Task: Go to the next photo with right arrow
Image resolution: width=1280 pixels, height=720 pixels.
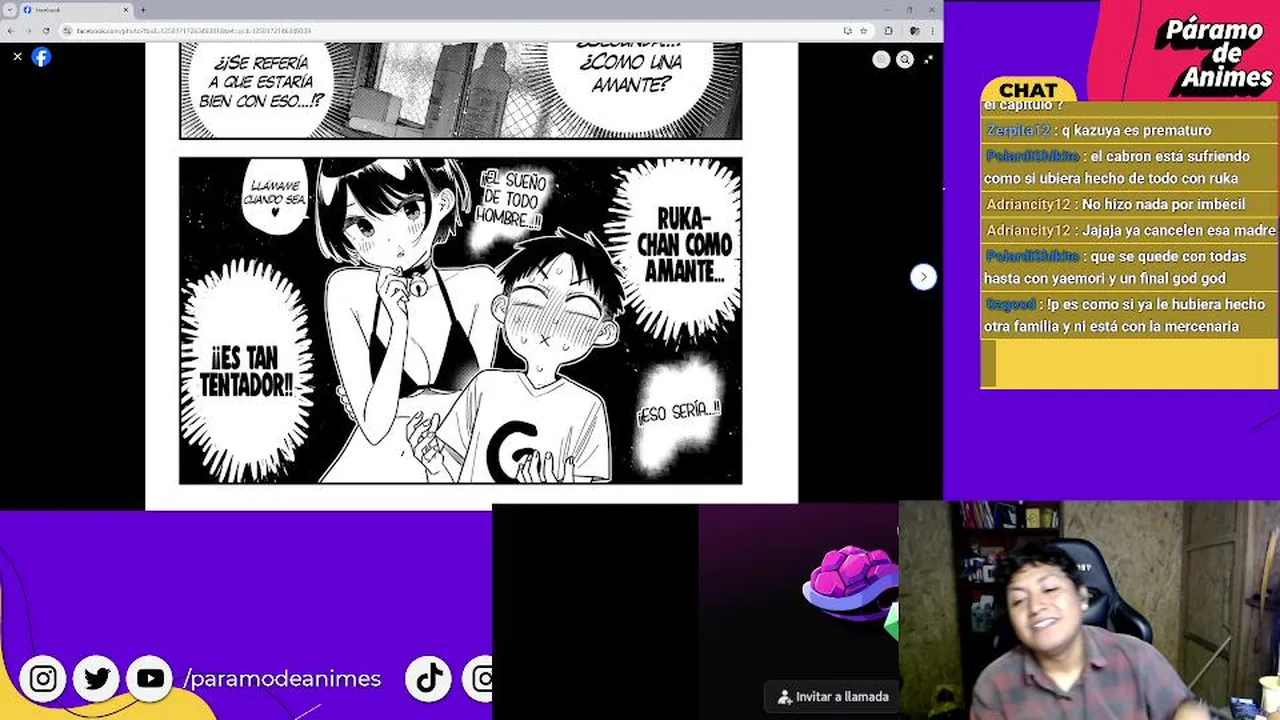Action: [923, 277]
